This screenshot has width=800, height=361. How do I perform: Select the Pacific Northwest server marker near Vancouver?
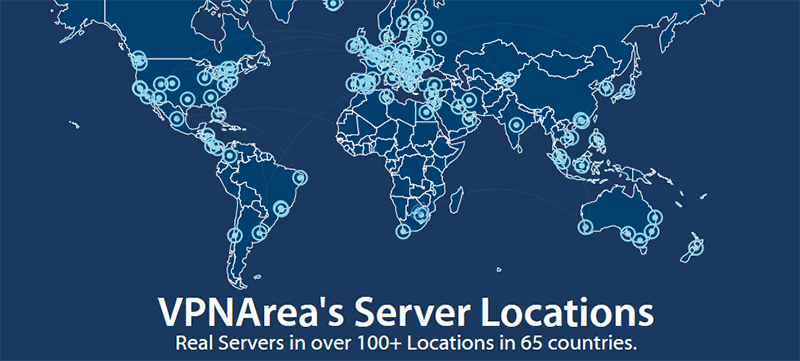138,61
